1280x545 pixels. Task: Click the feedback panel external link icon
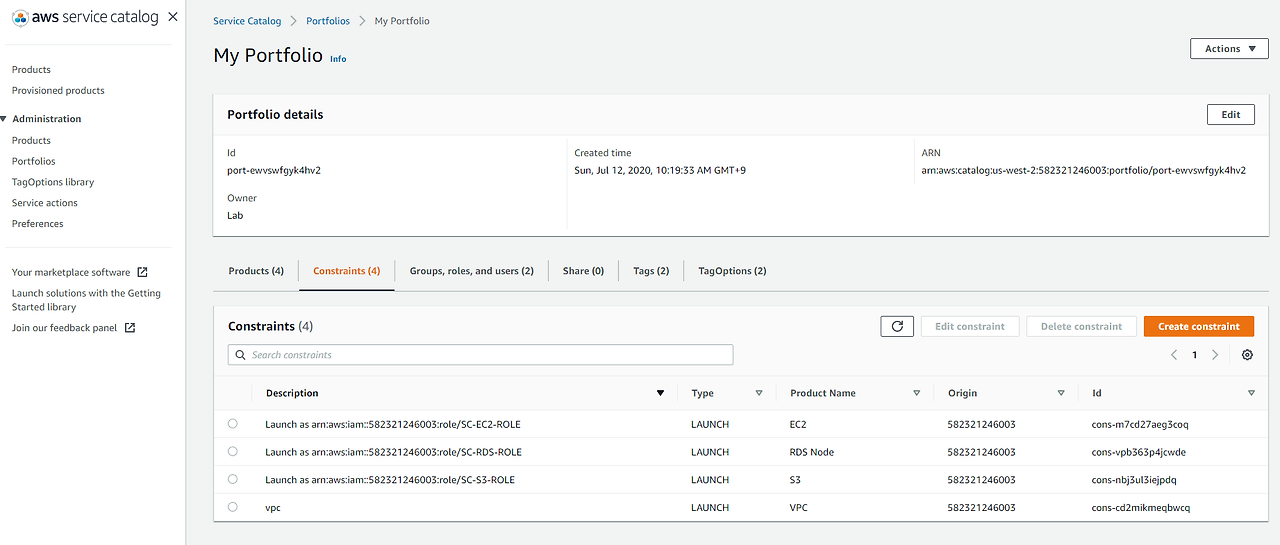click(129, 328)
